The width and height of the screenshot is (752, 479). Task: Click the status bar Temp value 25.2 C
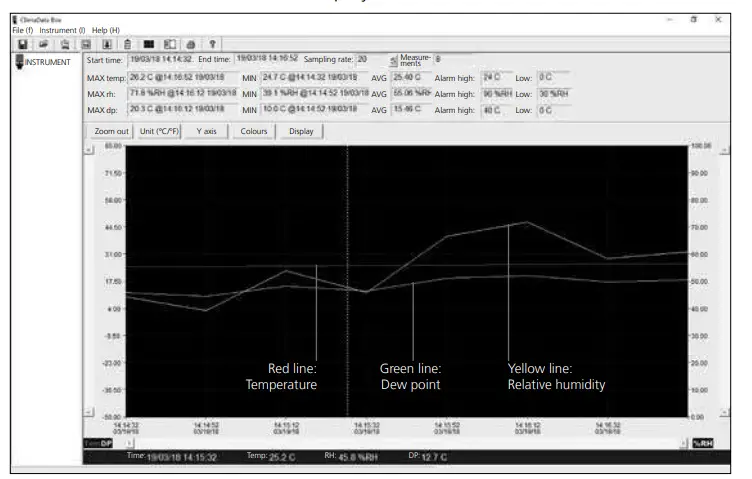coord(282,457)
